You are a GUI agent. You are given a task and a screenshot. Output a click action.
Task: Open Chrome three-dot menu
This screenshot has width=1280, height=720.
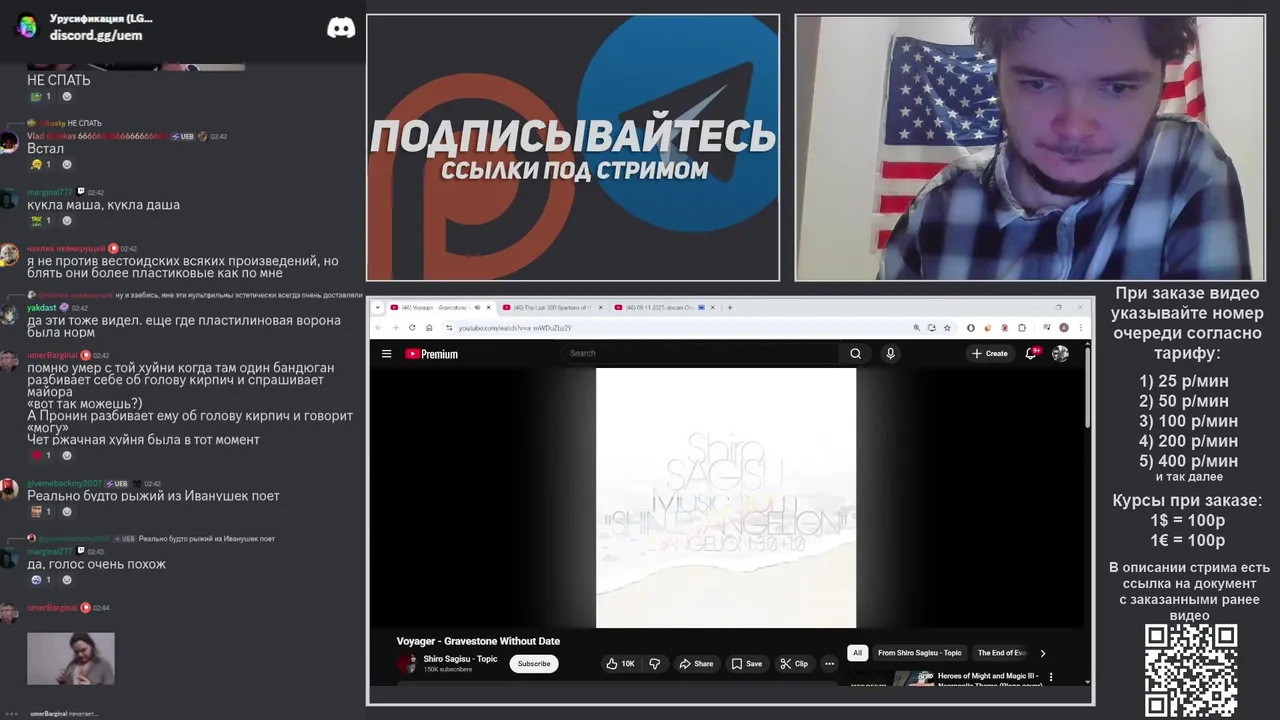[x=1080, y=327]
